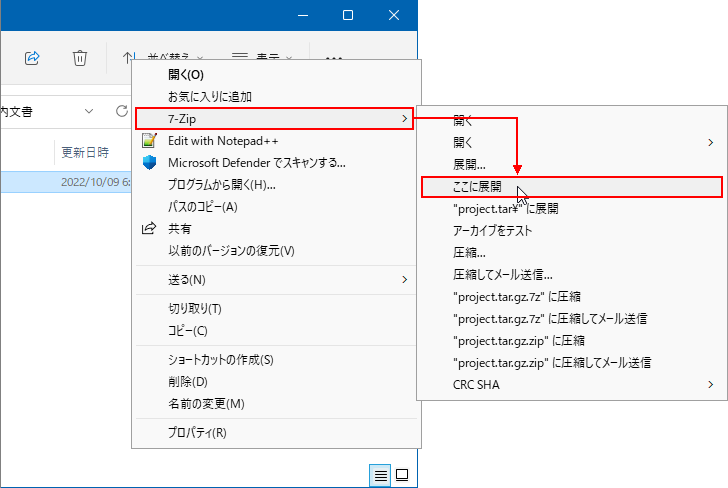Choose 圧縮してメール送信...
728x488 pixels.
pyautogui.click(x=572, y=274)
